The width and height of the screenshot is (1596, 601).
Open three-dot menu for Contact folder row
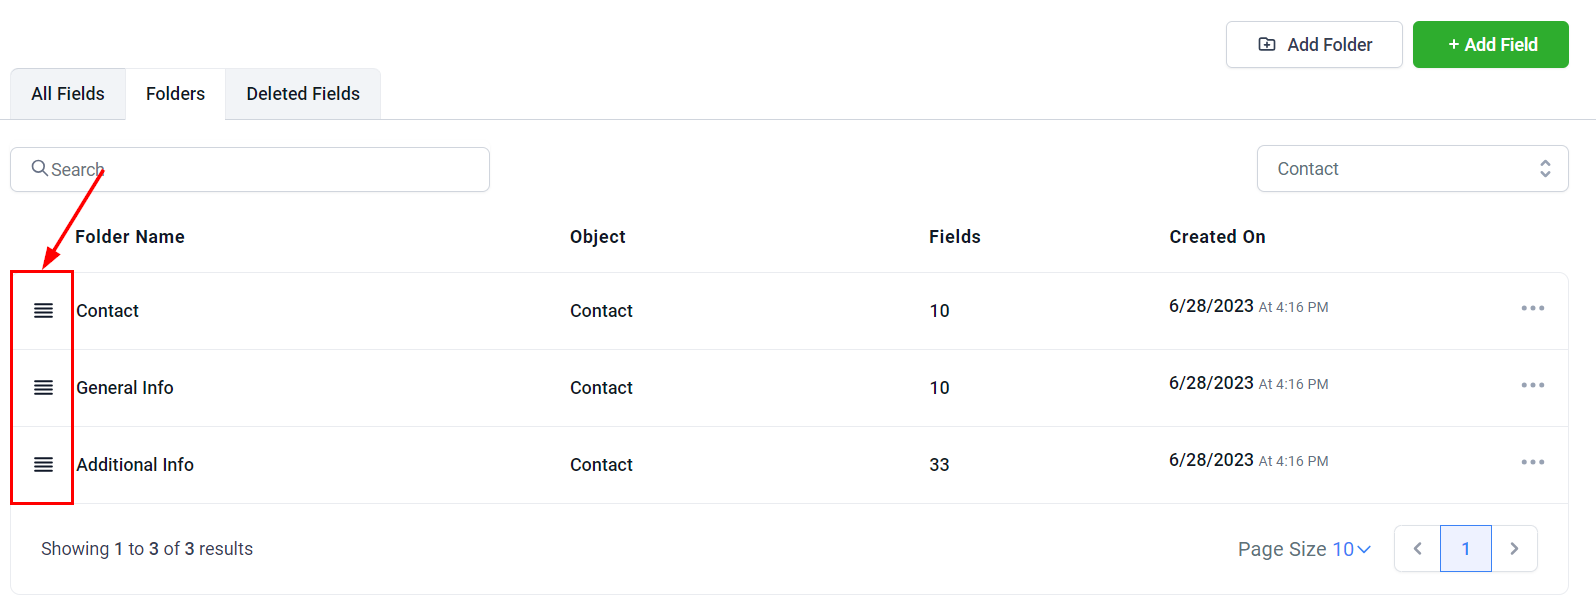click(x=1532, y=308)
